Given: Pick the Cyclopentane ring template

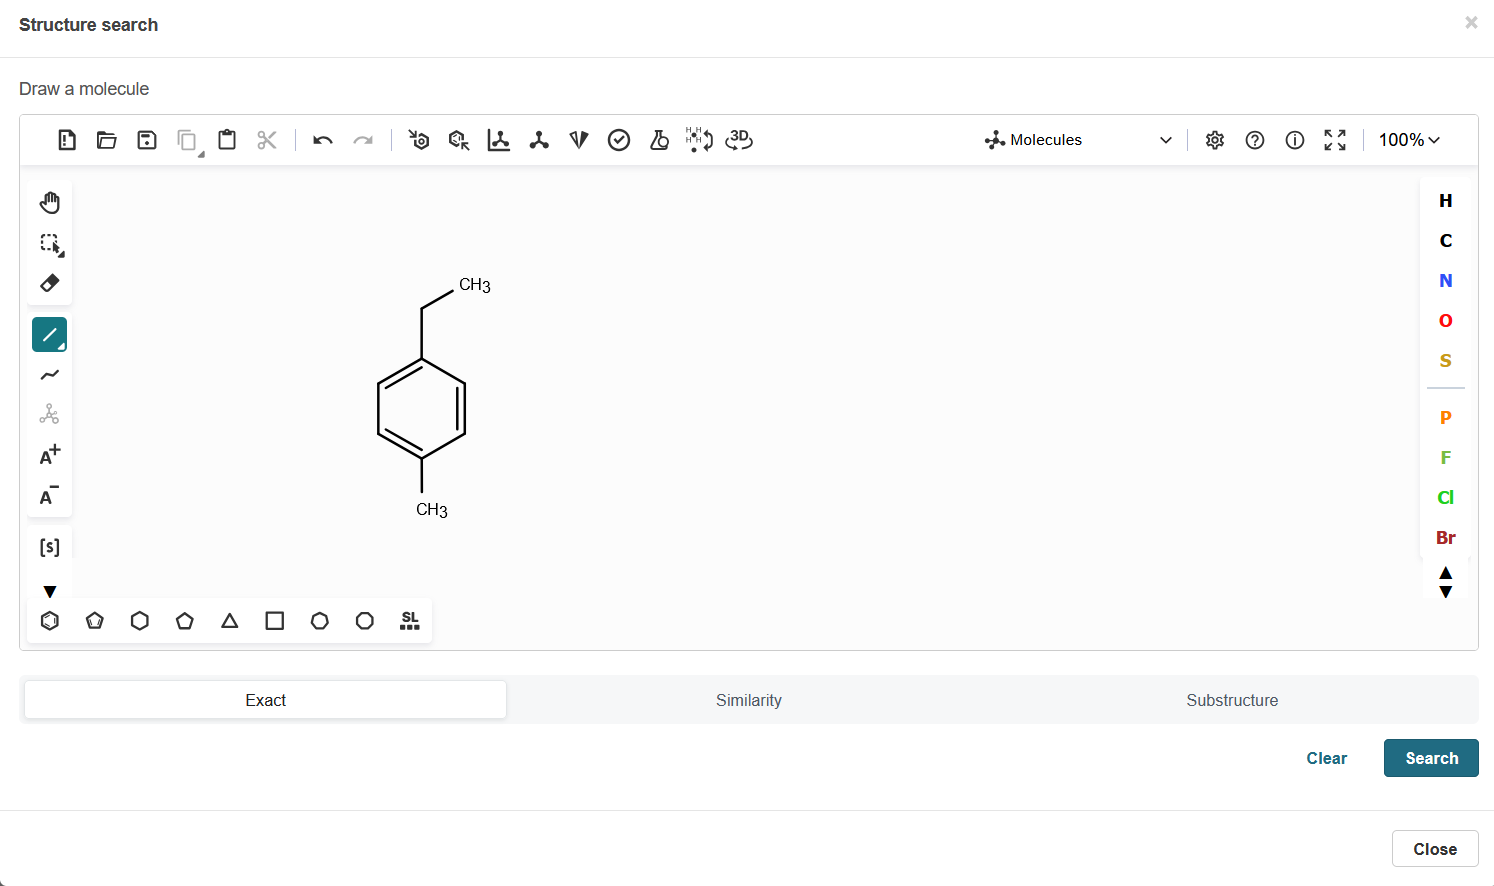Looking at the screenshot, I should [185, 621].
